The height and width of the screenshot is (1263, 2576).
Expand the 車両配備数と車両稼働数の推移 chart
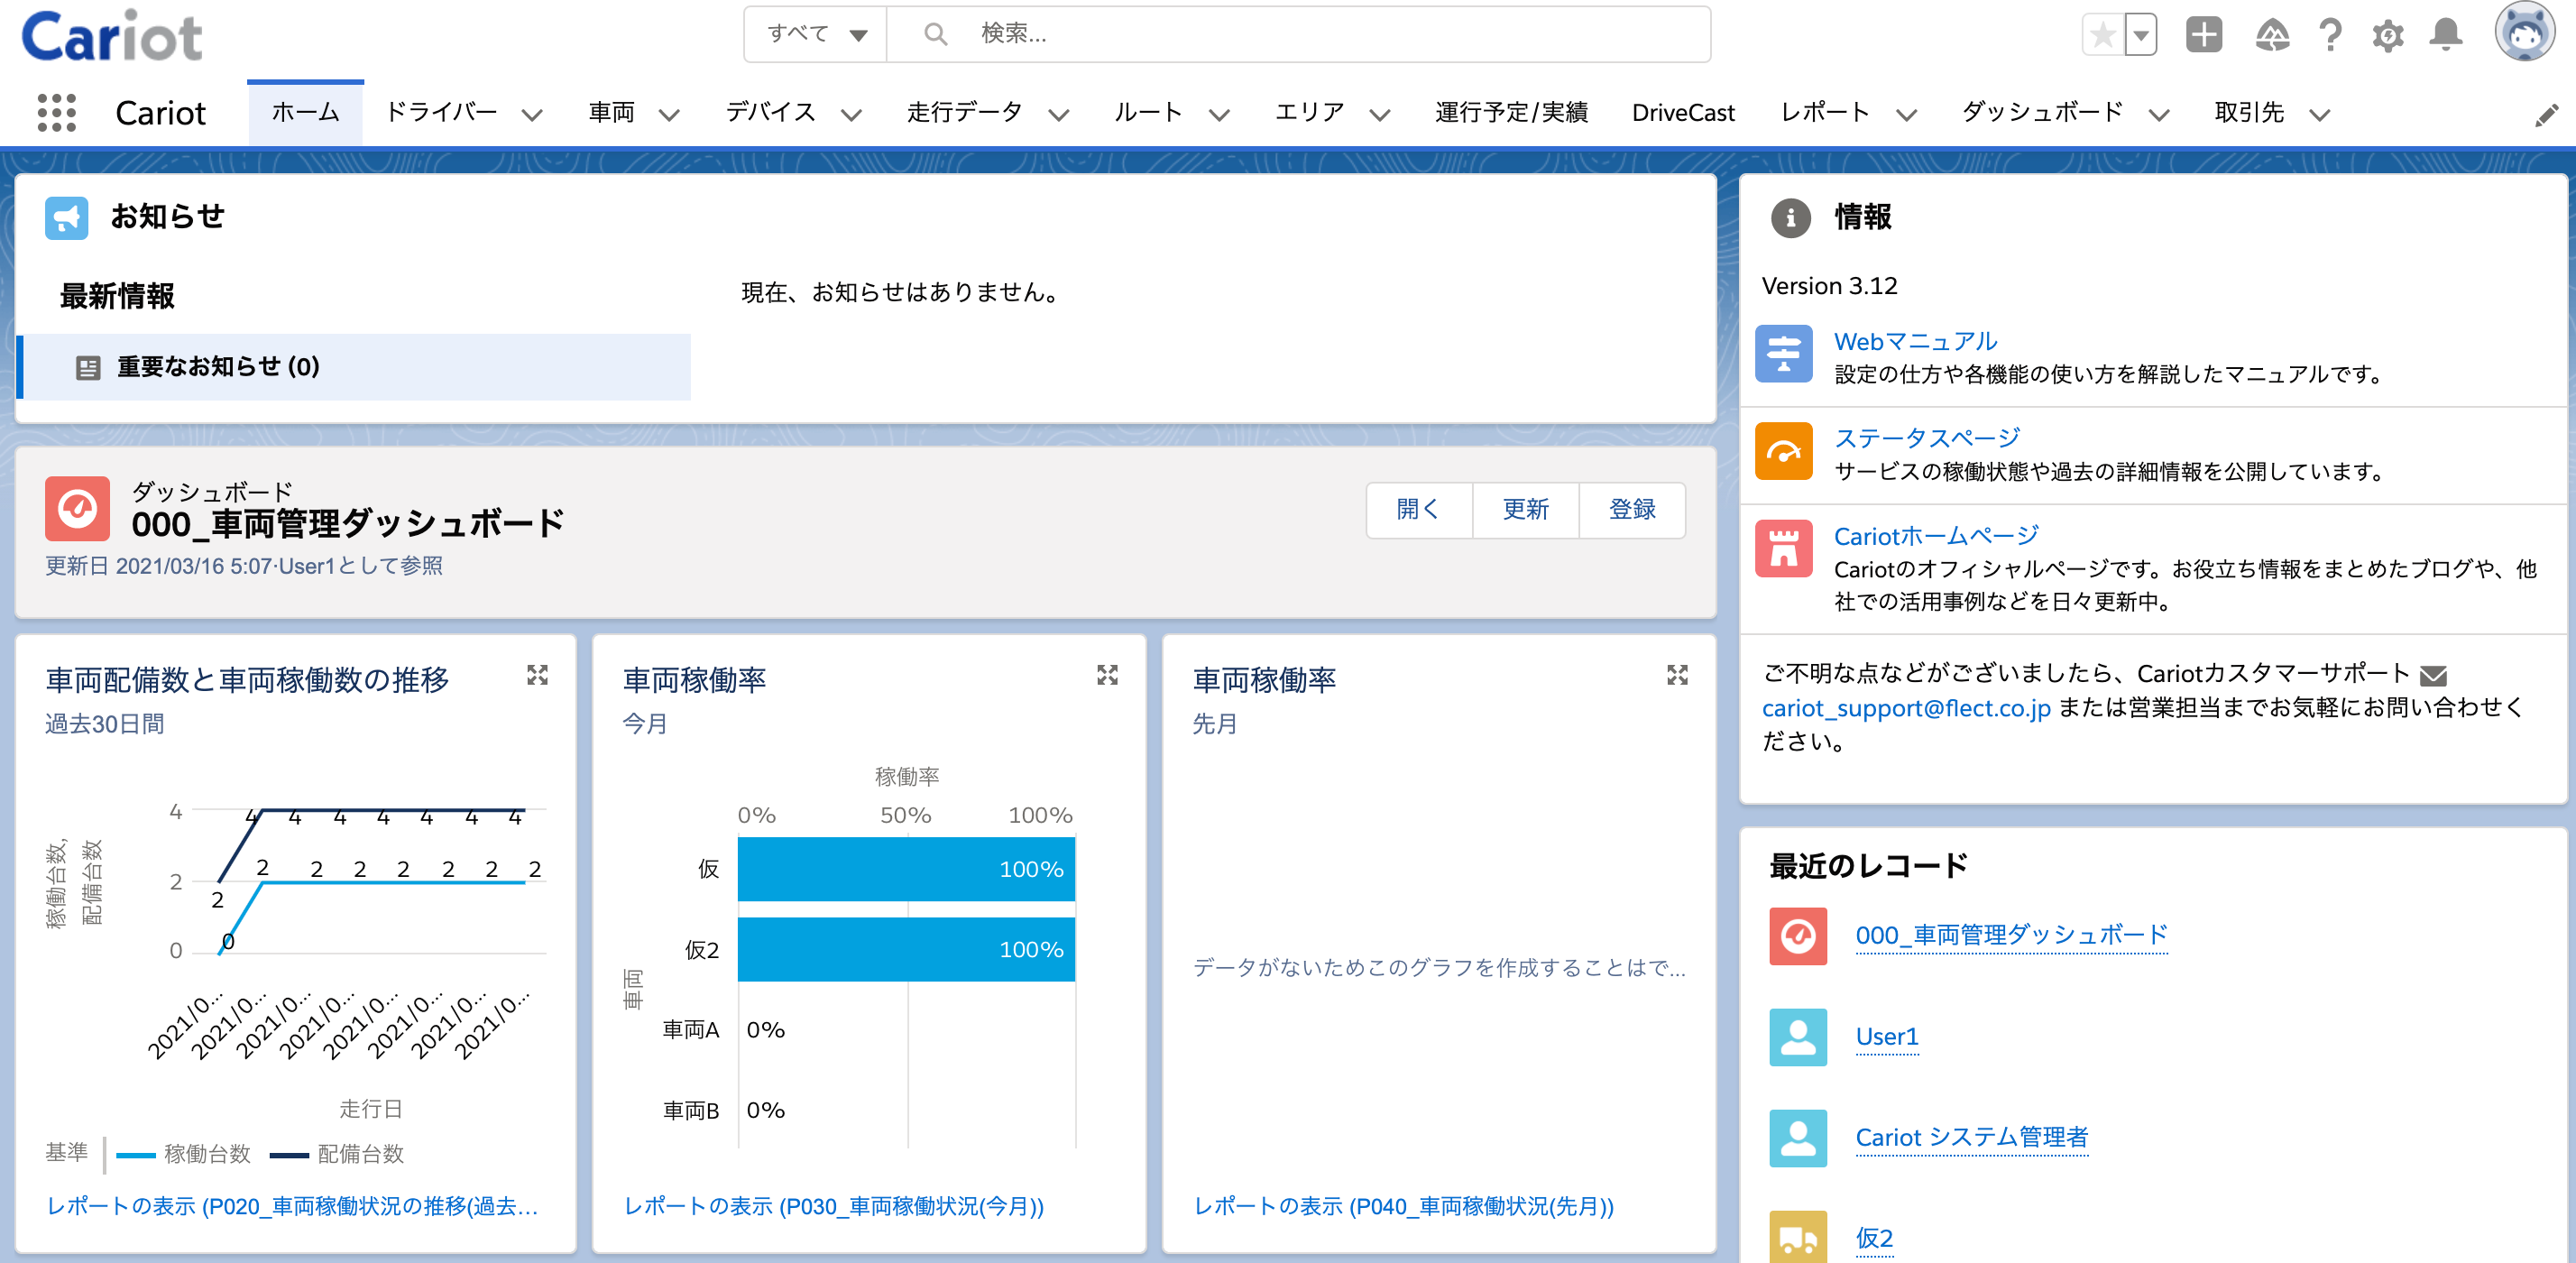(x=537, y=675)
